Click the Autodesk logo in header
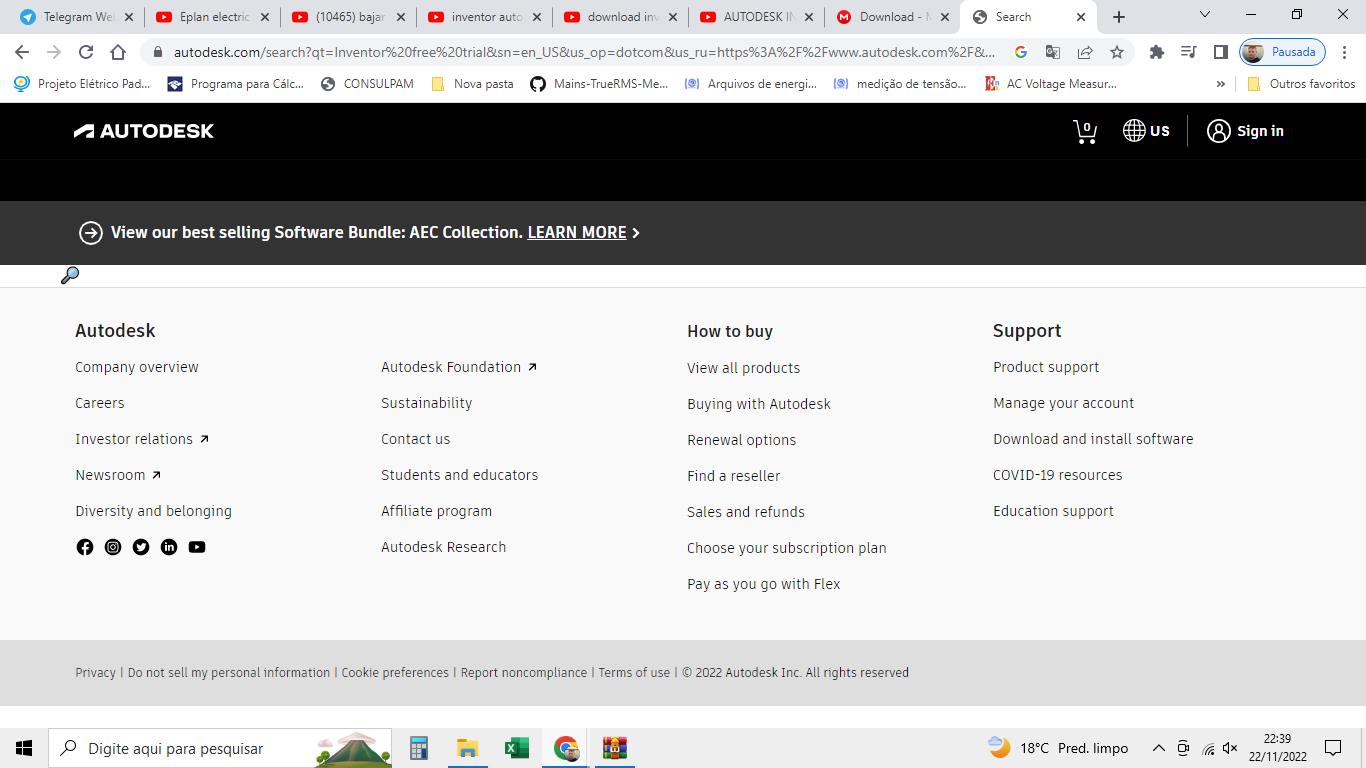 pos(144,131)
